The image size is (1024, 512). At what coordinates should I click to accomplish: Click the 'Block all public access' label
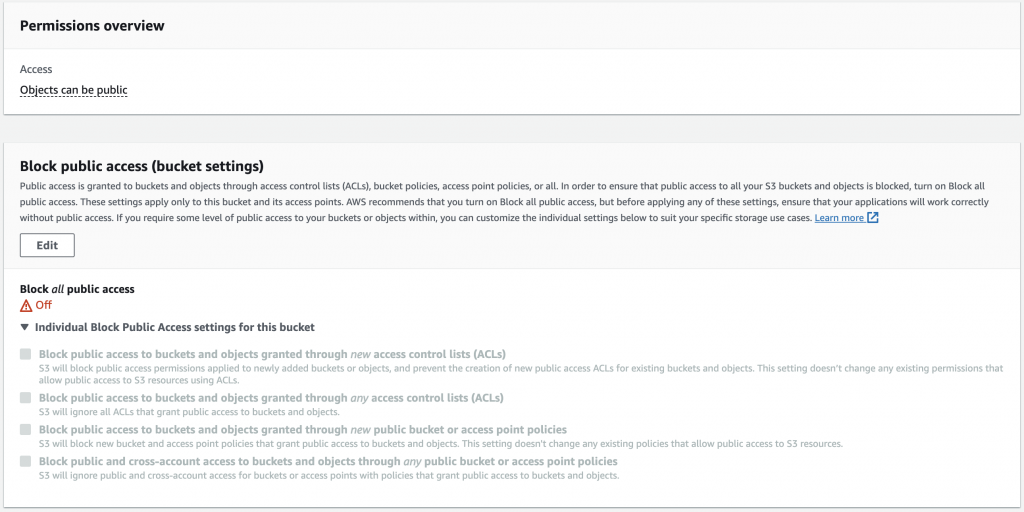coord(77,289)
